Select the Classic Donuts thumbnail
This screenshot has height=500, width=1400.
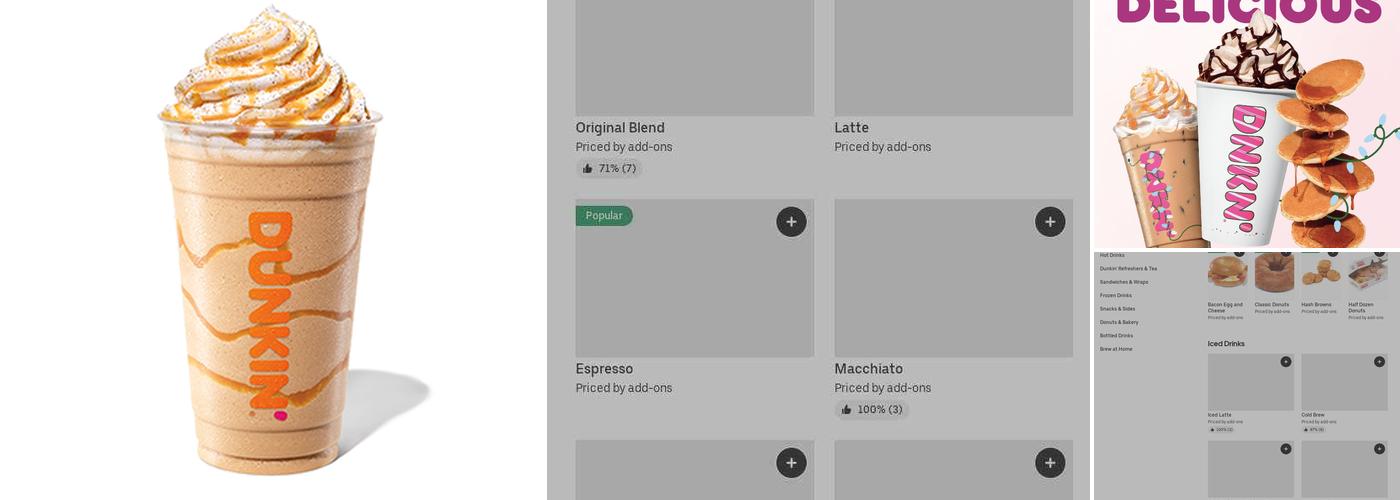click(x=1274, y=274)
